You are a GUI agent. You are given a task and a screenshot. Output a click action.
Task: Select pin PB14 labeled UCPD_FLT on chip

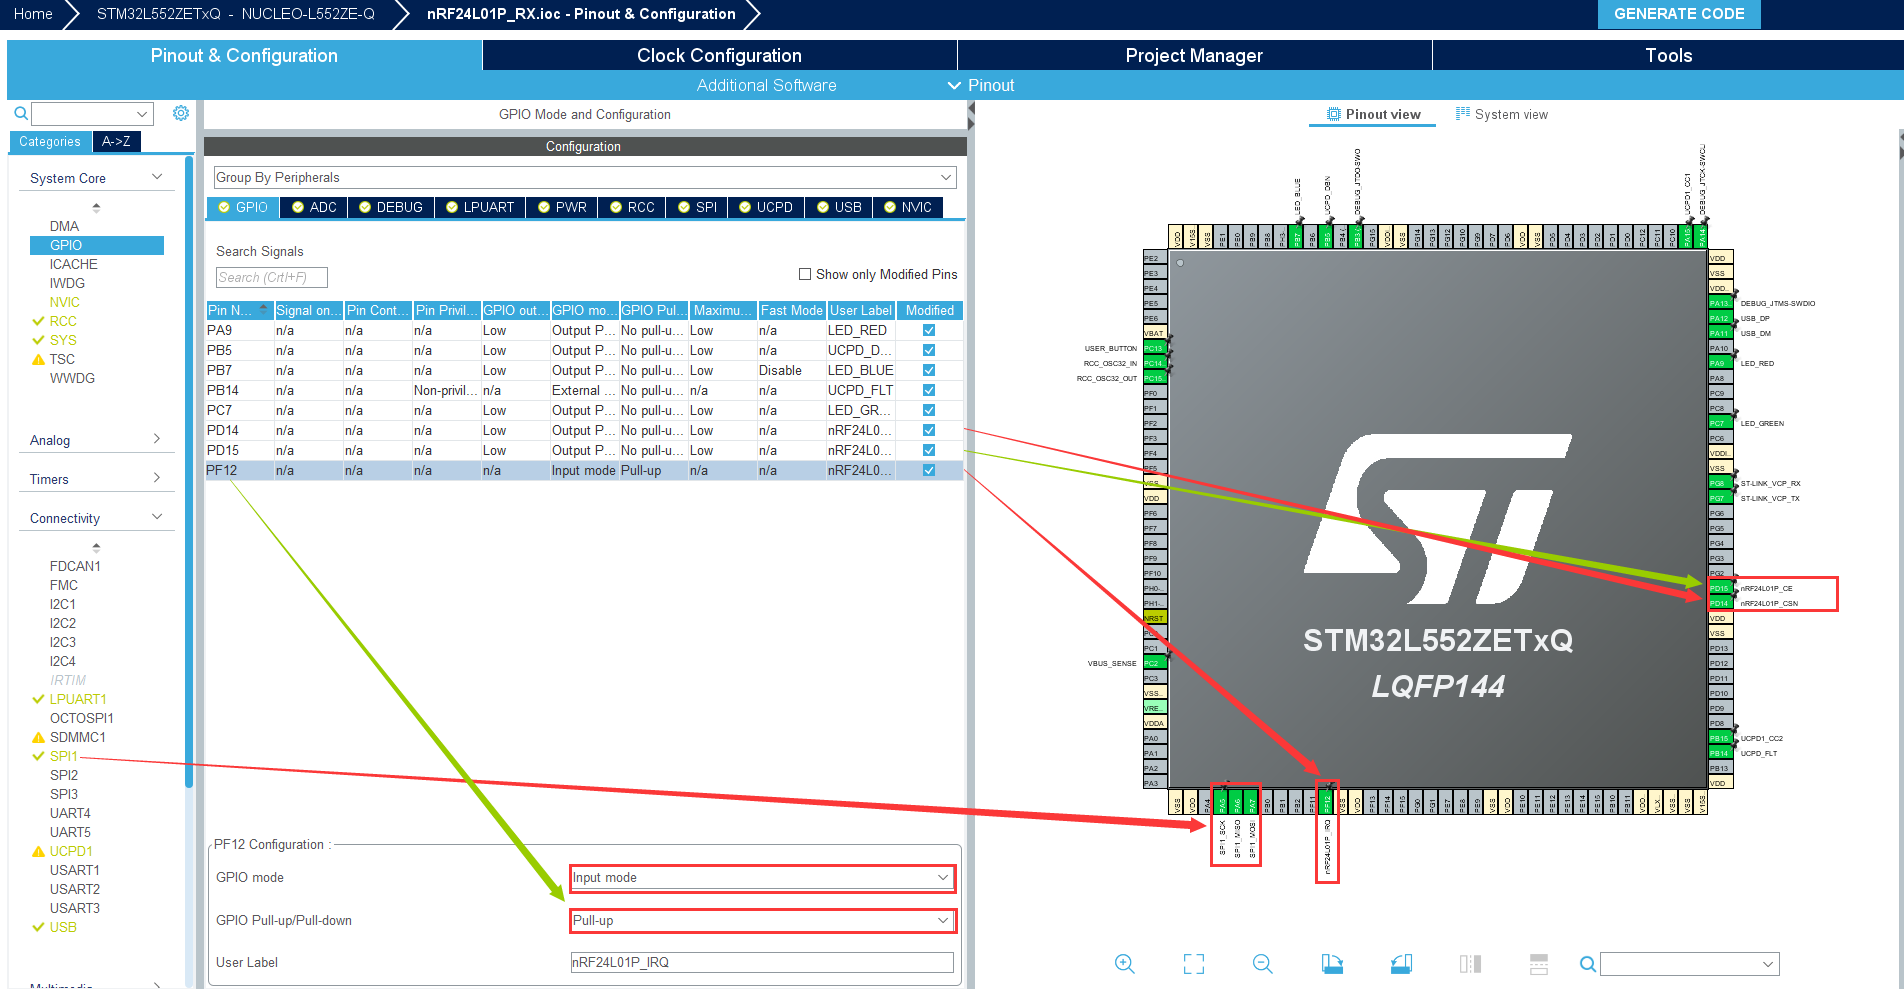[x=1719, y=753]
